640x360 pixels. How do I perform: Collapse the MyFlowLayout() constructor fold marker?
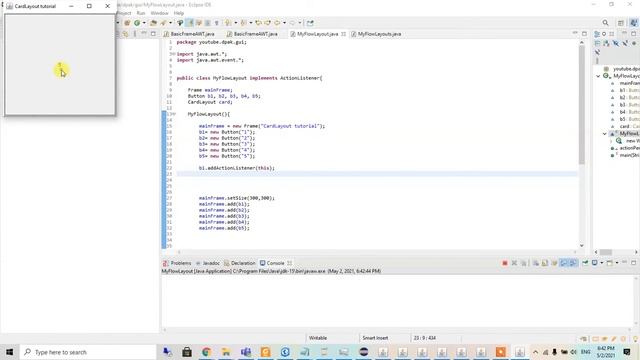pos(174,114)
